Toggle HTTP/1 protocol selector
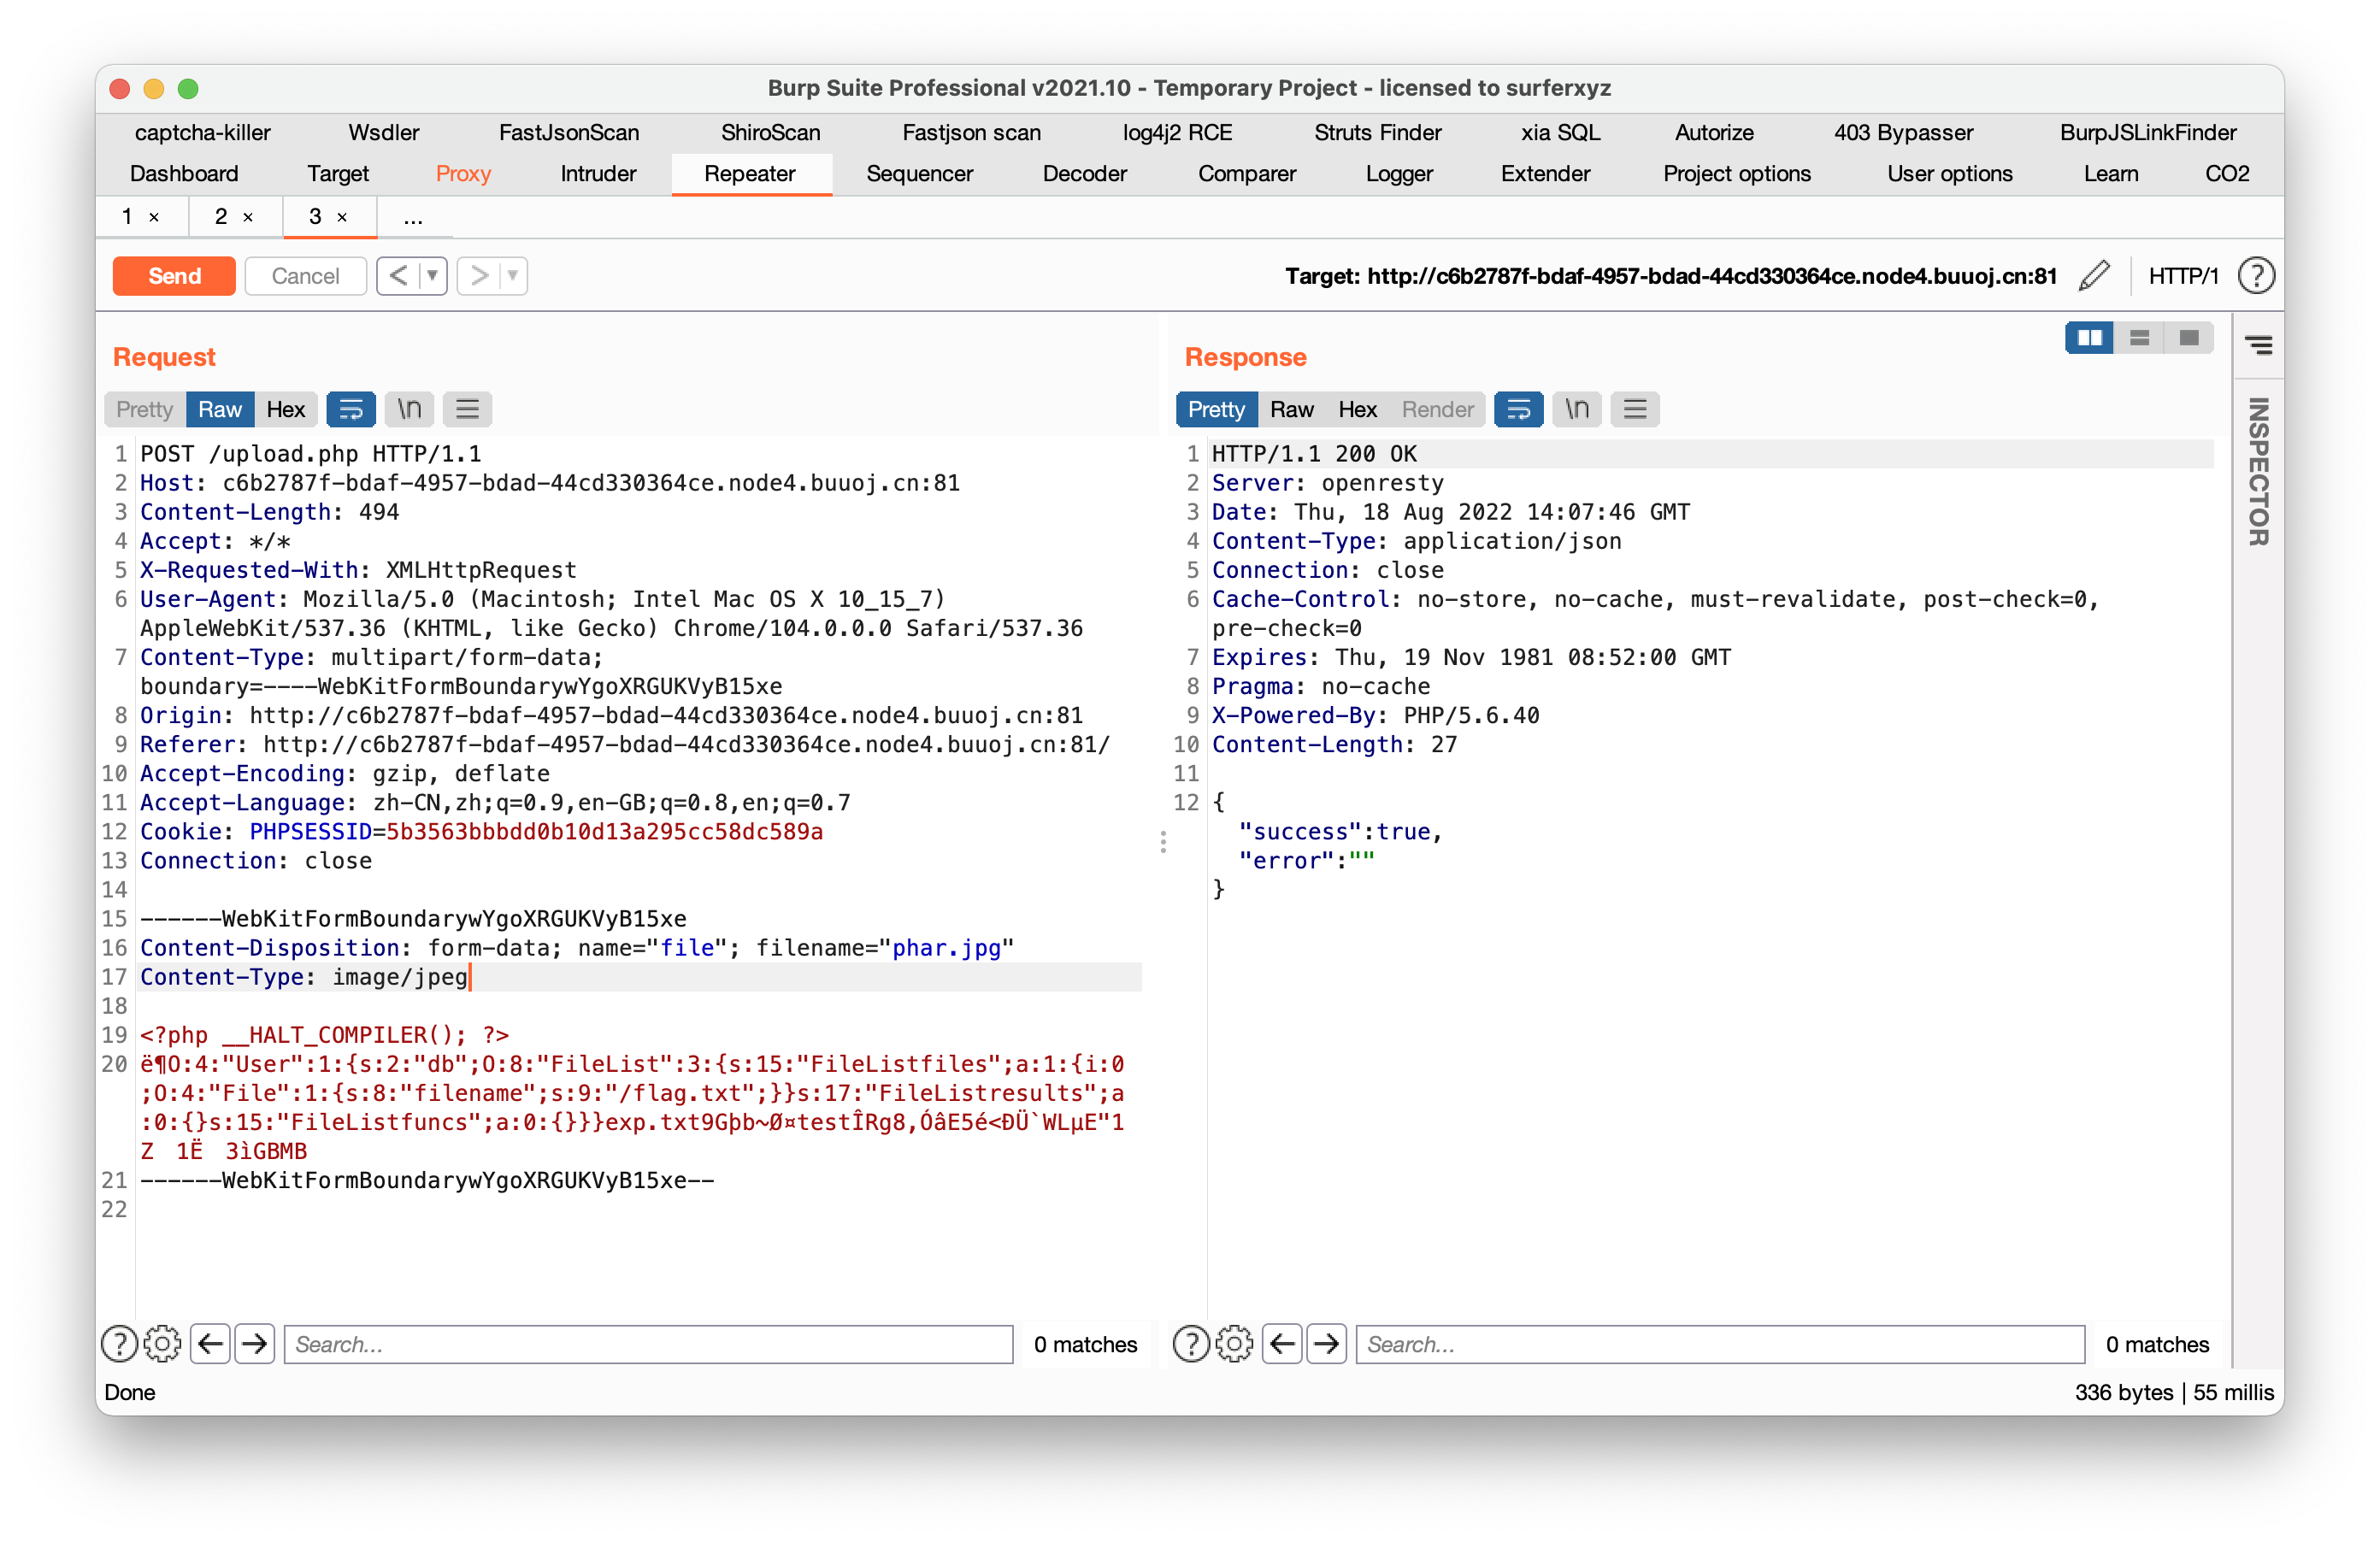Screen dimensions: 2380x1542 2183,276
